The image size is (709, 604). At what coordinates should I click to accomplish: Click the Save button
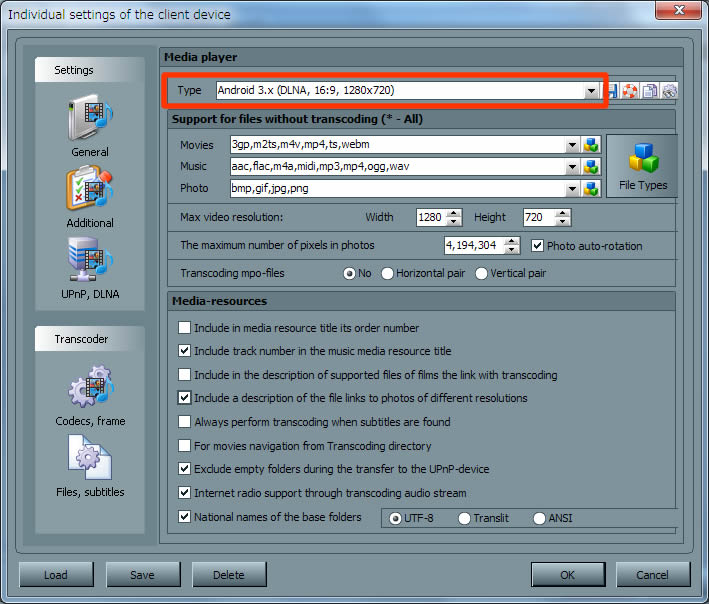[143, 575]
